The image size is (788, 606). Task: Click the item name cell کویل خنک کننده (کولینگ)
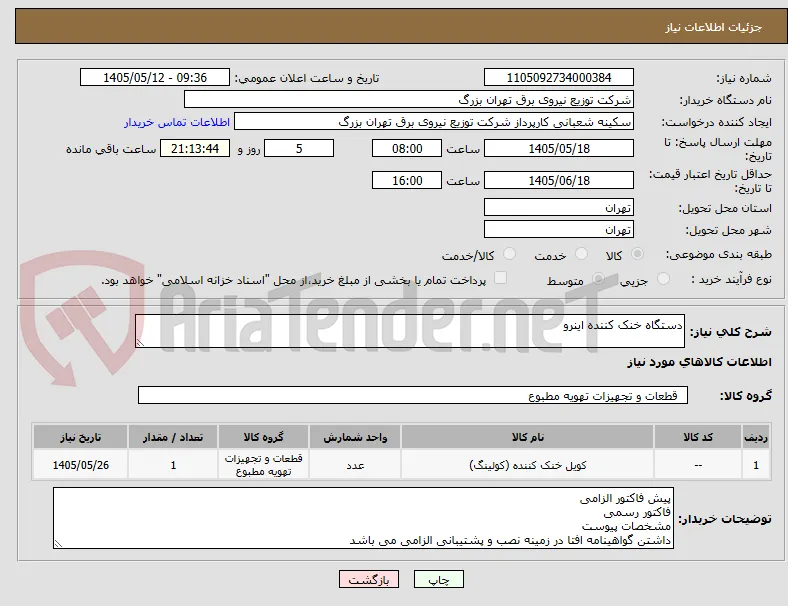[527, 465]
